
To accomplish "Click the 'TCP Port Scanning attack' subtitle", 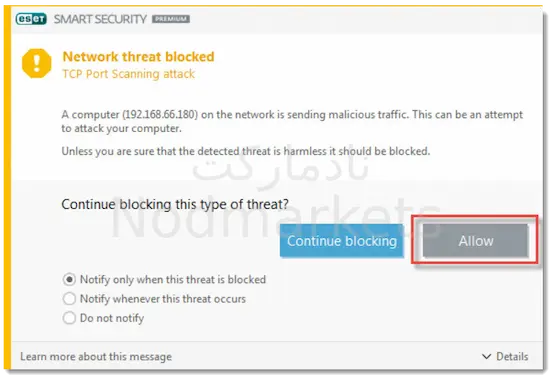I will tap(128, 74).
